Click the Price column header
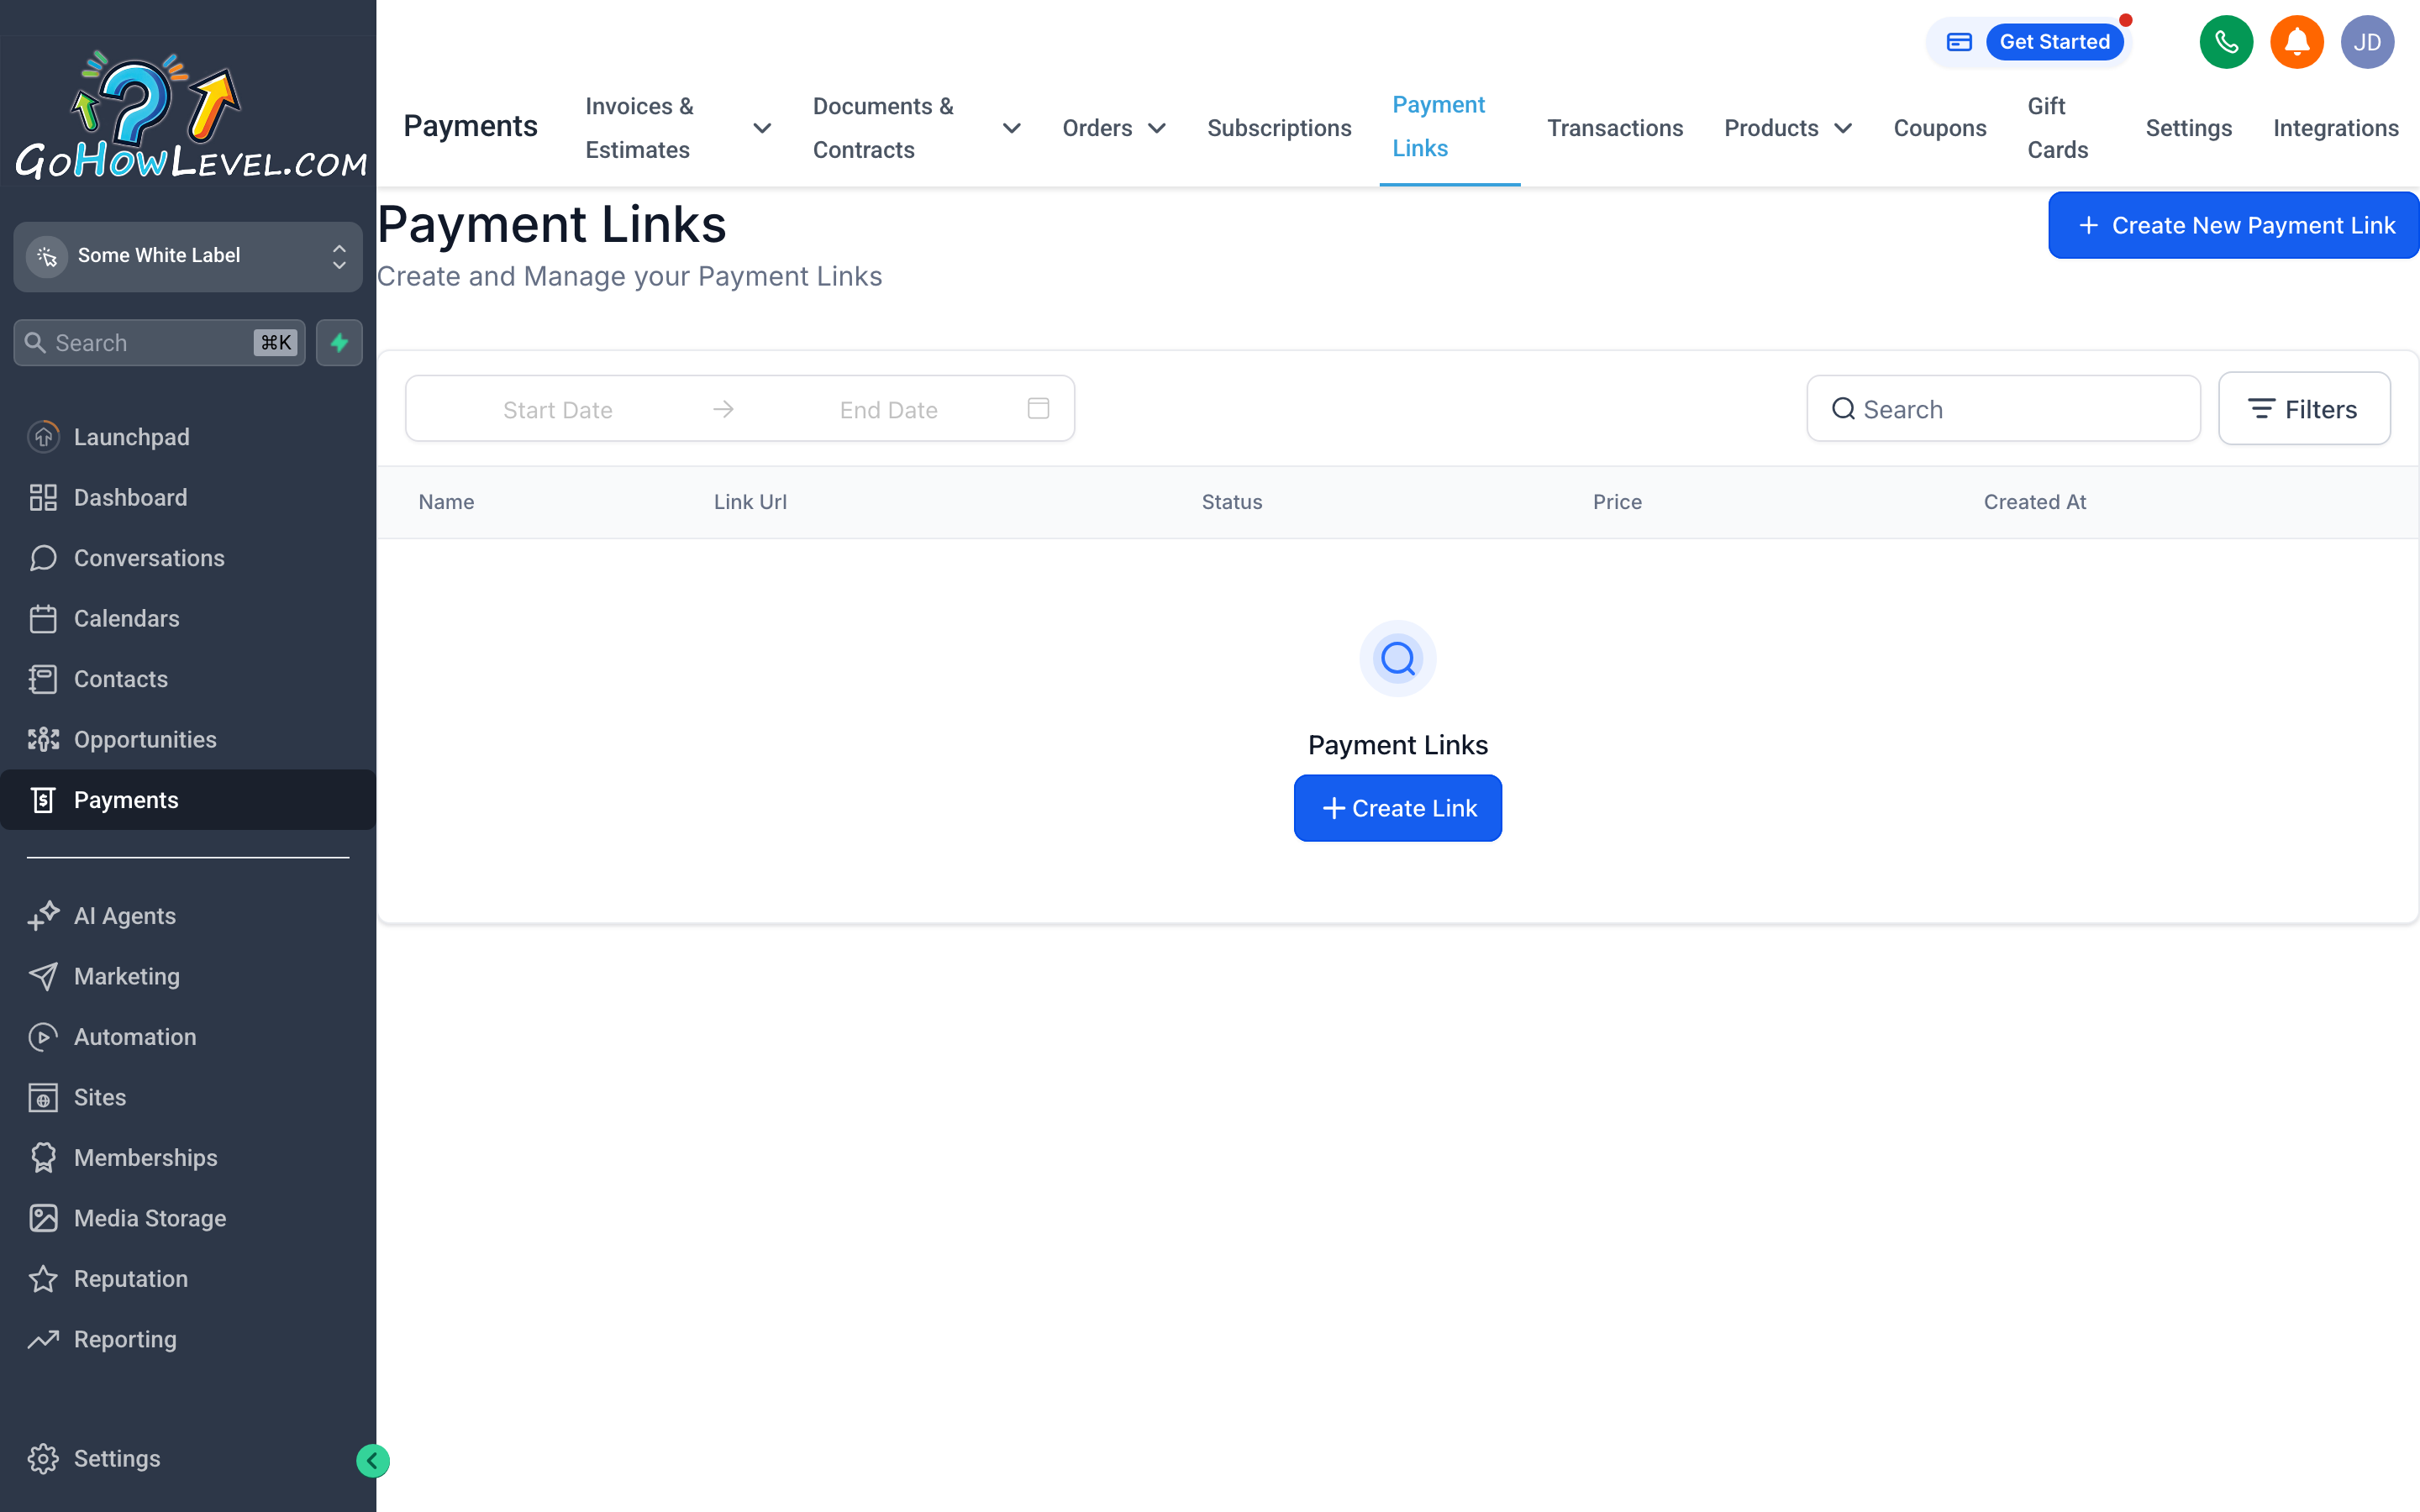 1617,502
